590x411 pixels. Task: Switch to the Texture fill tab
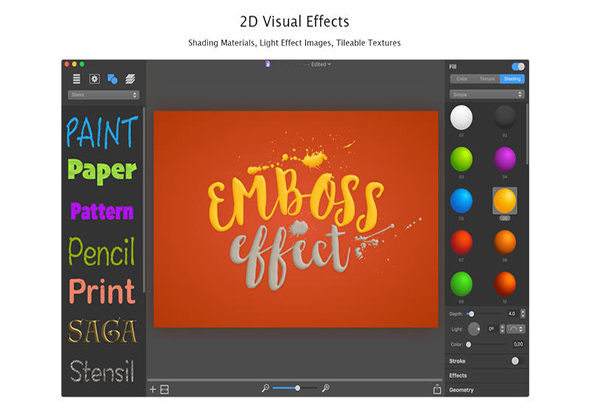[x=487, y=79]
